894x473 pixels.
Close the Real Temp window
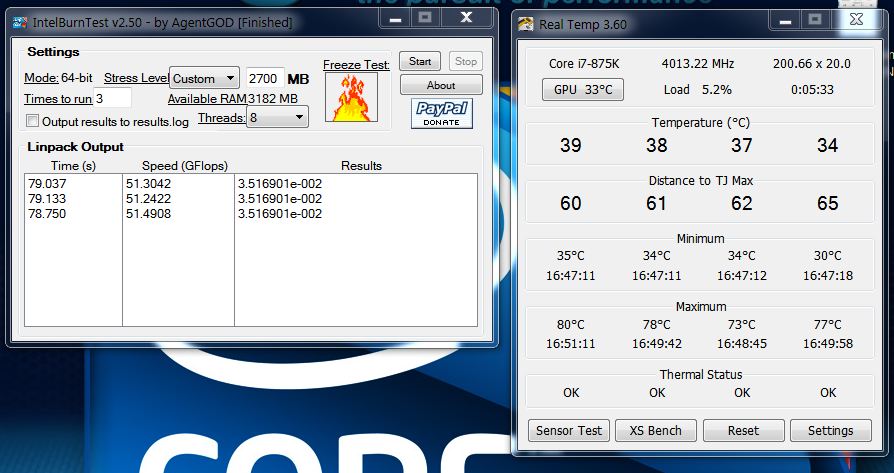pos(856,20)
